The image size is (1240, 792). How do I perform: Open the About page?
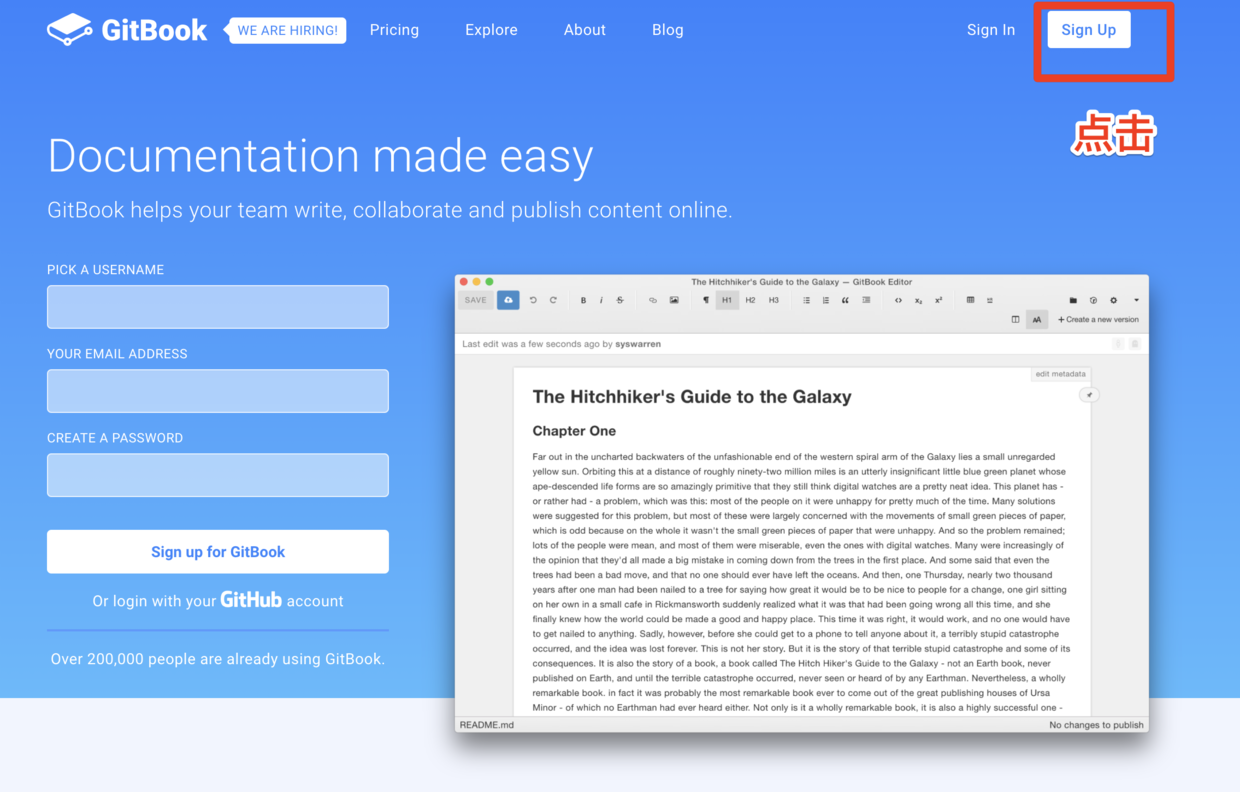(584, 30)
